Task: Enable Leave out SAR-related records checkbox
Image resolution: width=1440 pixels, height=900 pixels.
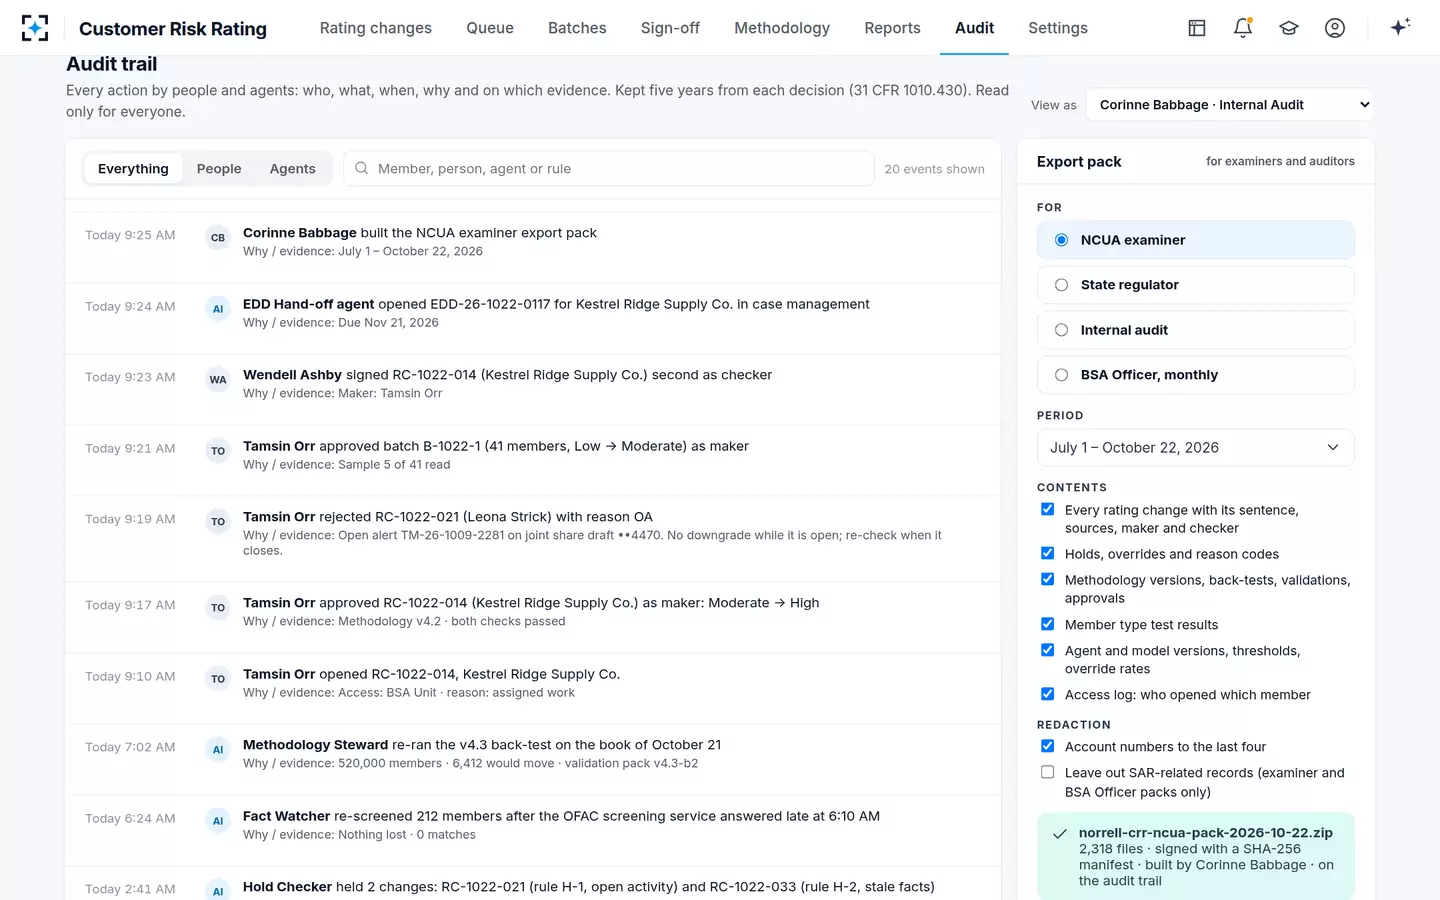Action: click(1048, 772)
